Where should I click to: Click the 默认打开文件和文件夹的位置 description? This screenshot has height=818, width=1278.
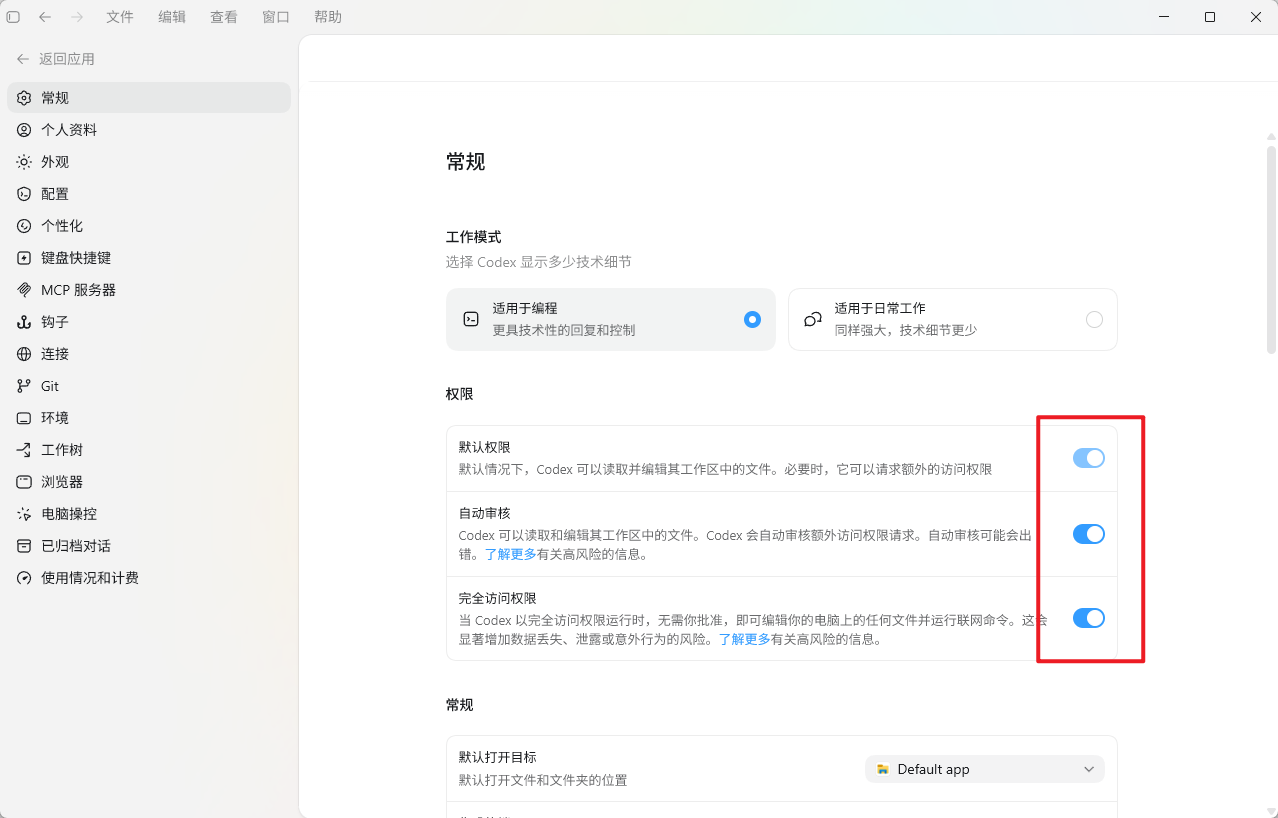tap(543, 780)
